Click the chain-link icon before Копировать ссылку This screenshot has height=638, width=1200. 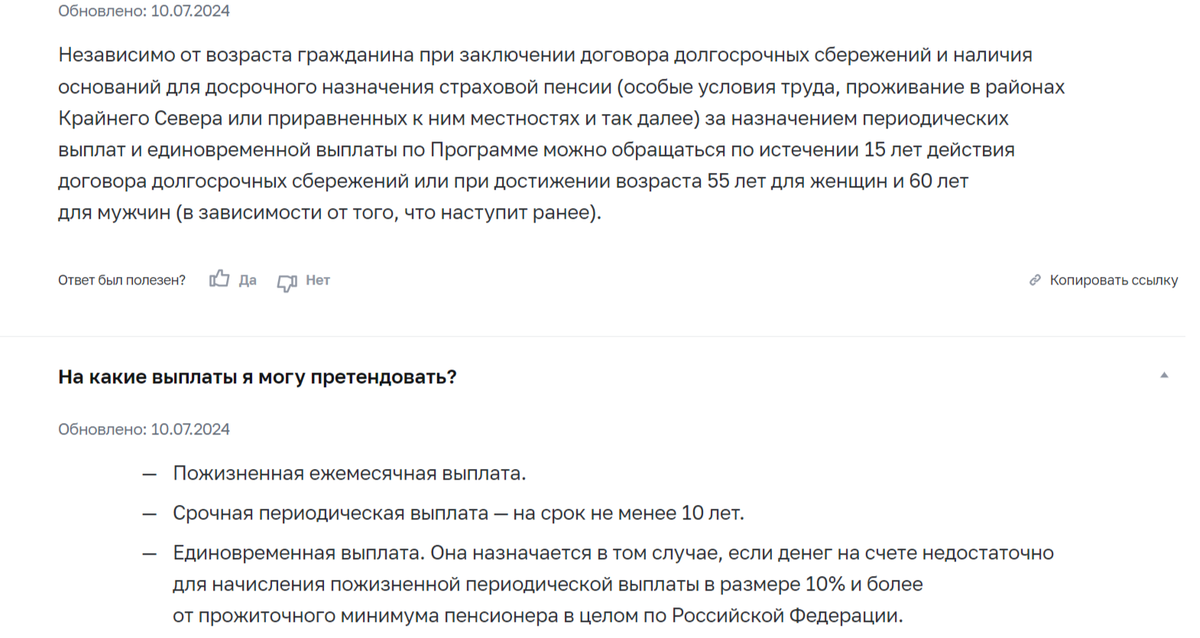(1034, 279)
